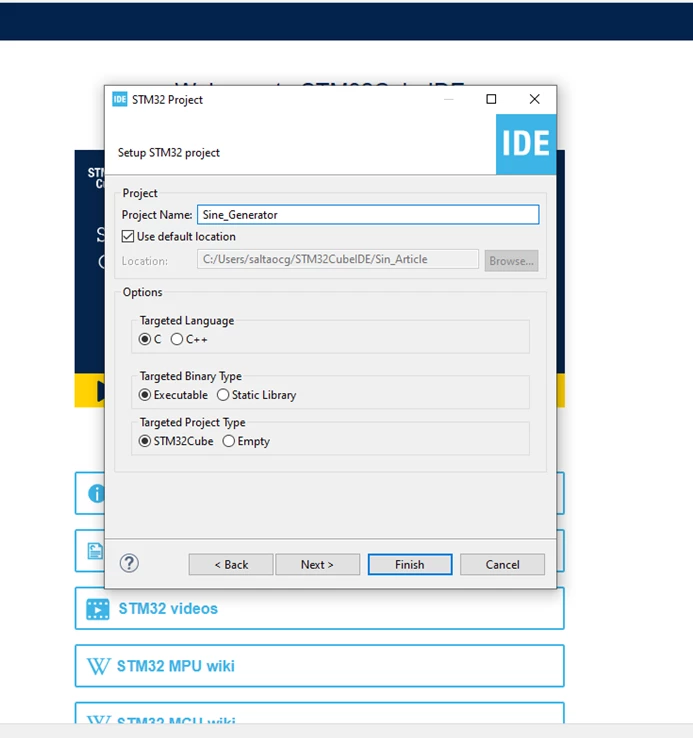
Task: Click the Finish button
Action: pyautogui.click(x=410, y=564)
